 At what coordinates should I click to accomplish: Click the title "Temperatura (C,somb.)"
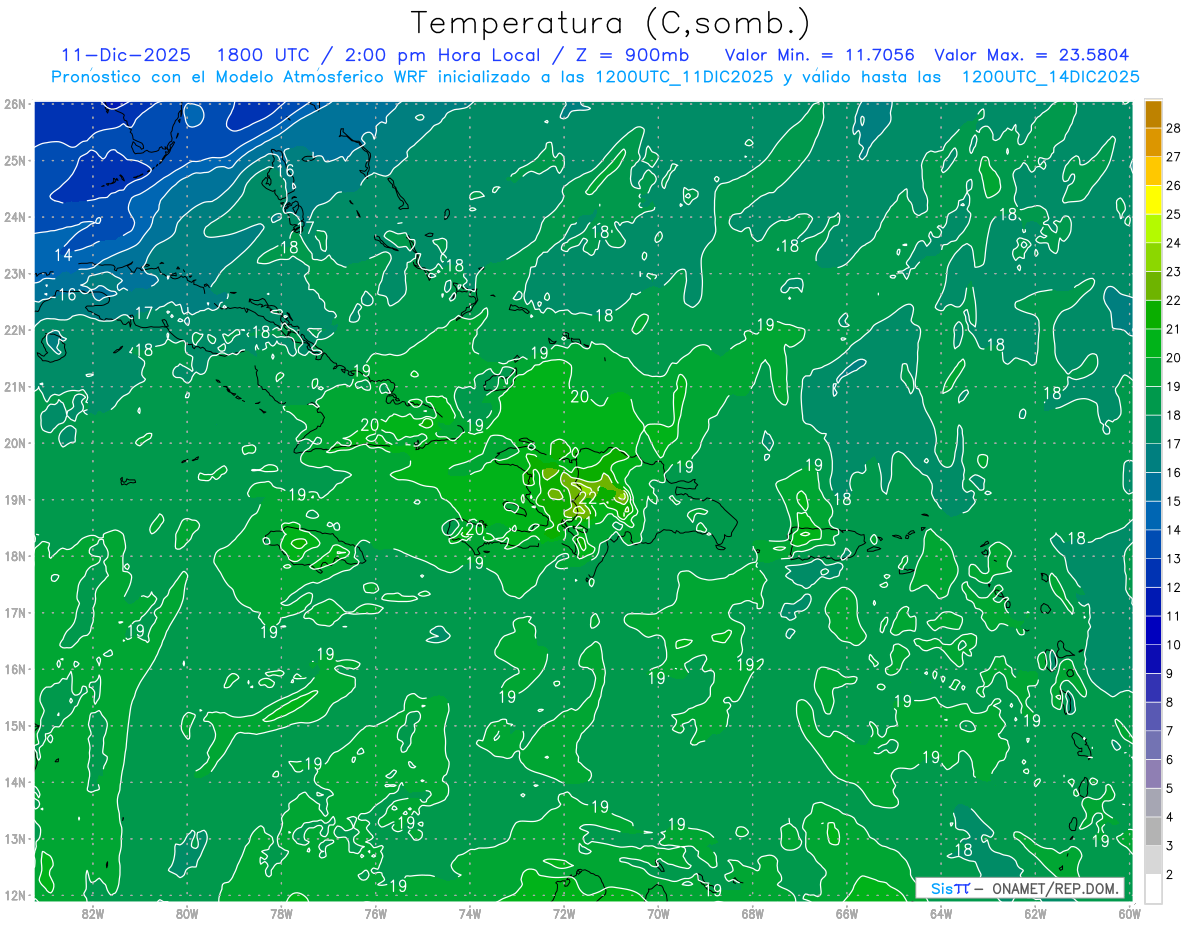point(611,24)
